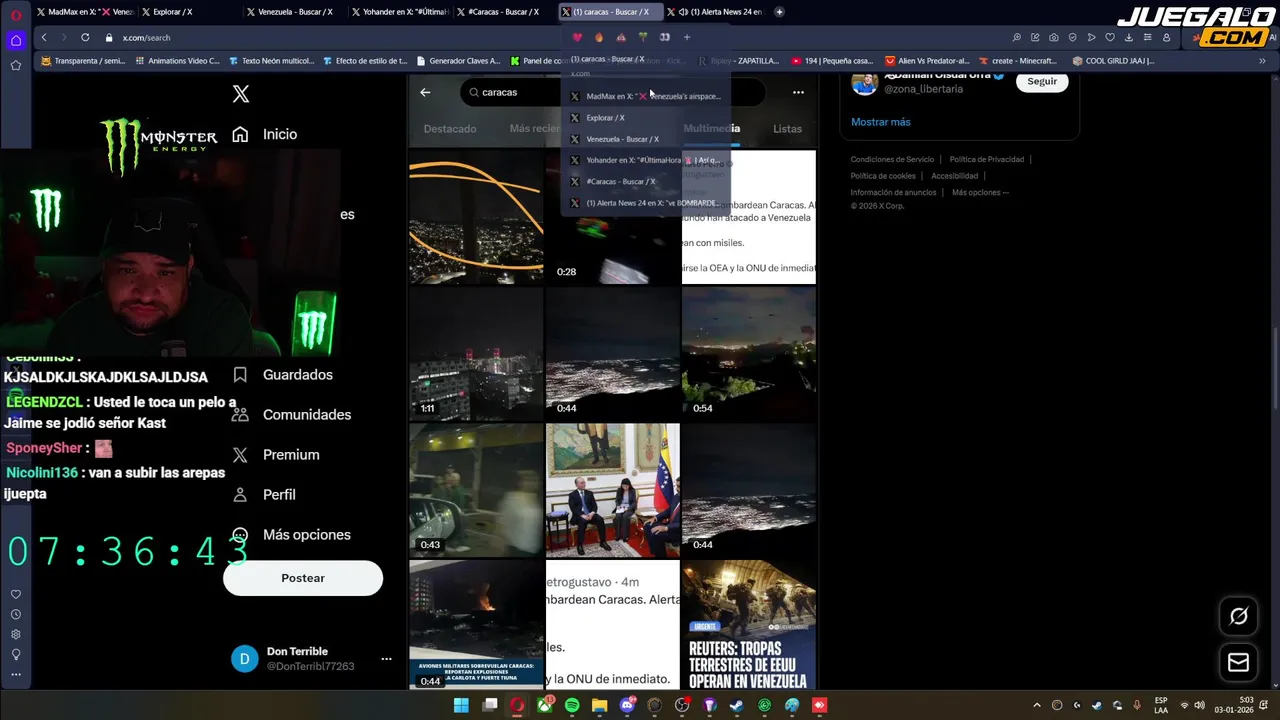Open the search options three-dot menu
Image resolution: width=1280 pixels, height=720 pixels.
point(798,92)
